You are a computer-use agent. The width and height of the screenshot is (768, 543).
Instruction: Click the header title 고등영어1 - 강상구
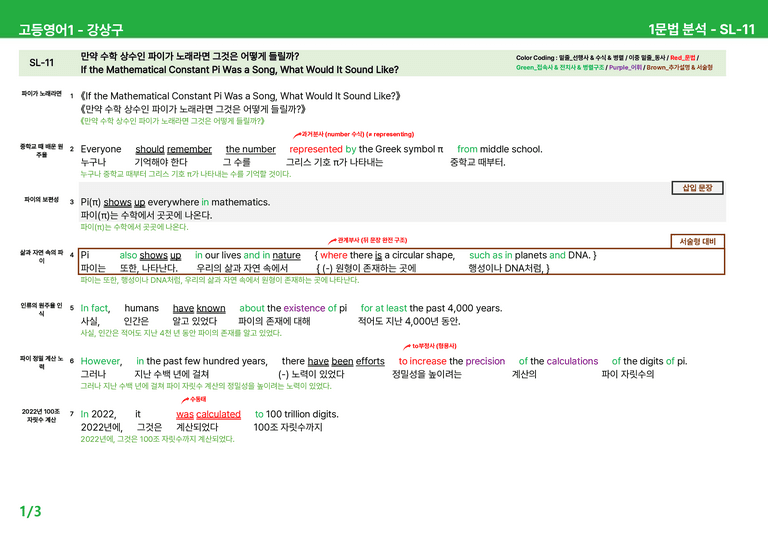pos(71,29)
